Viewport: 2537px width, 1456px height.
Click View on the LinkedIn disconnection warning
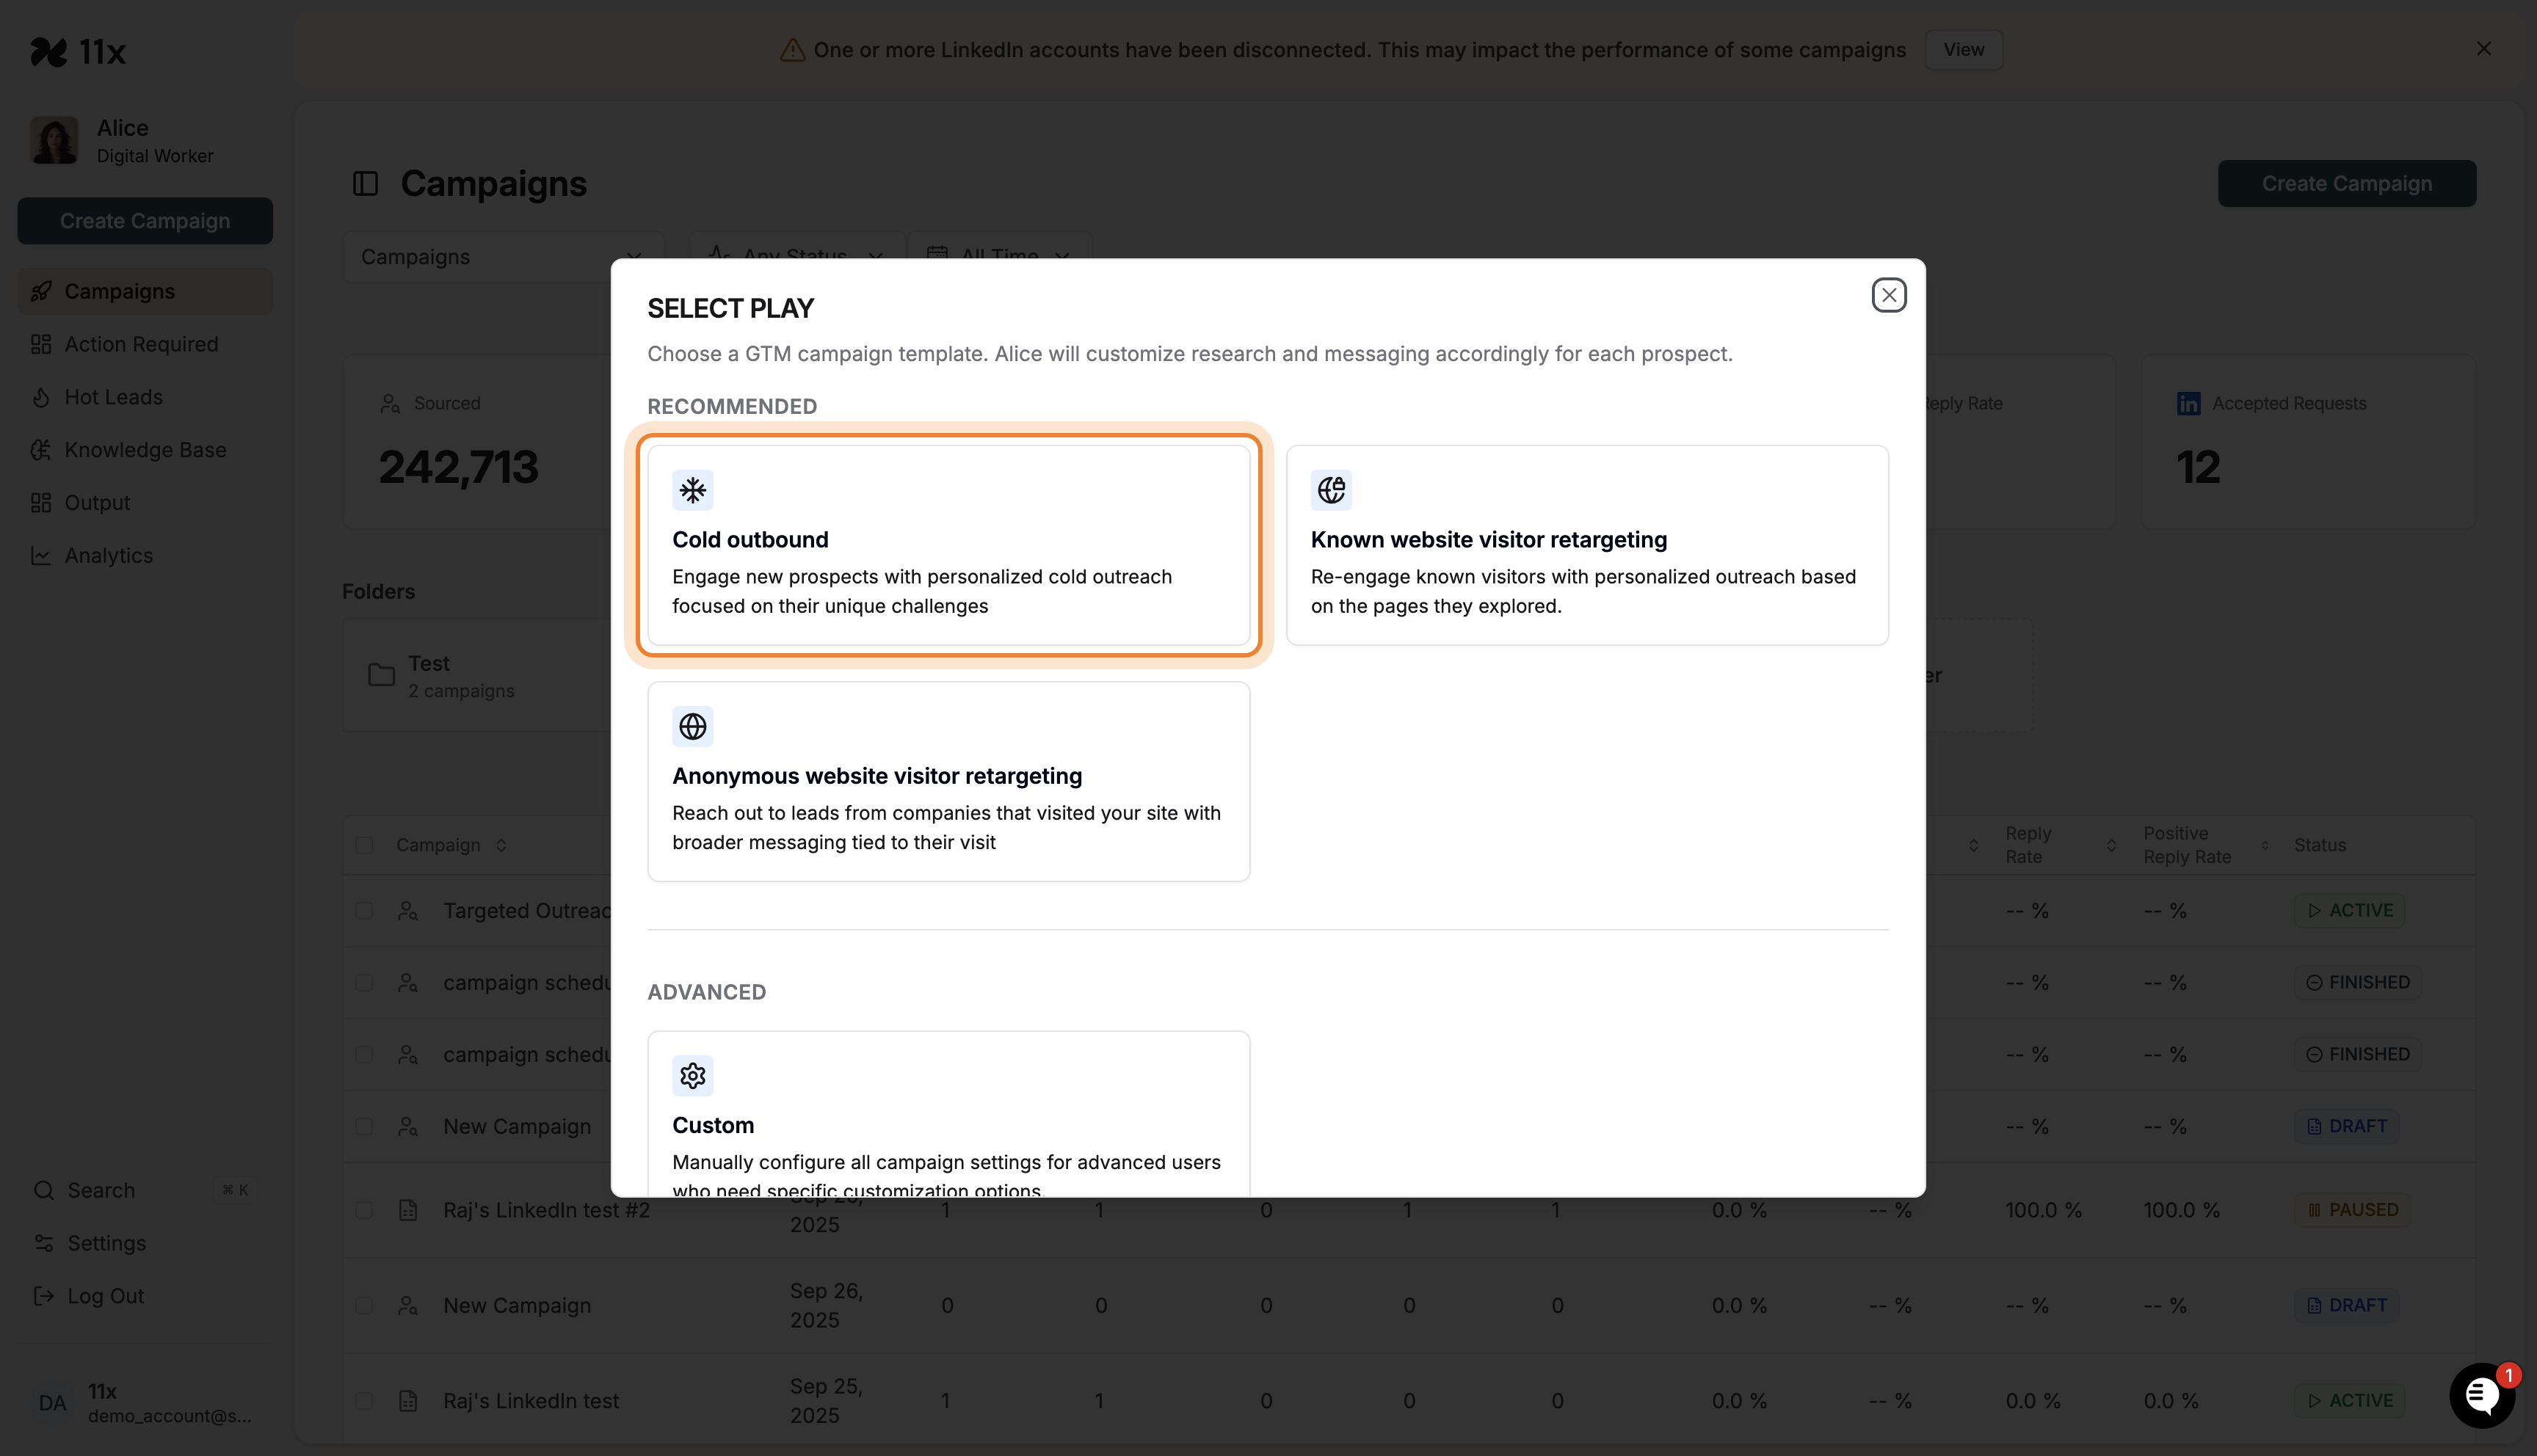[x=1963, y=49]
